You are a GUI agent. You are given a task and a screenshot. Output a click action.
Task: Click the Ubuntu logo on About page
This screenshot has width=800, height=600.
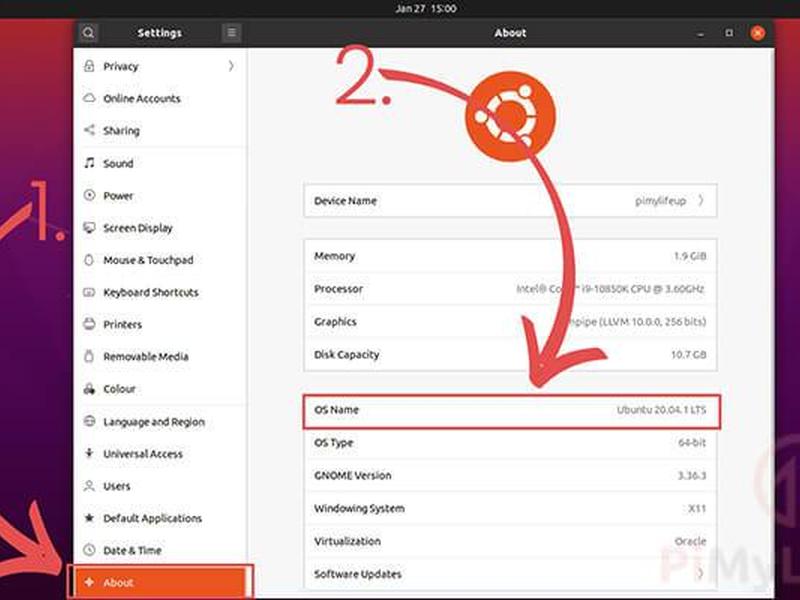pos(510,117)
